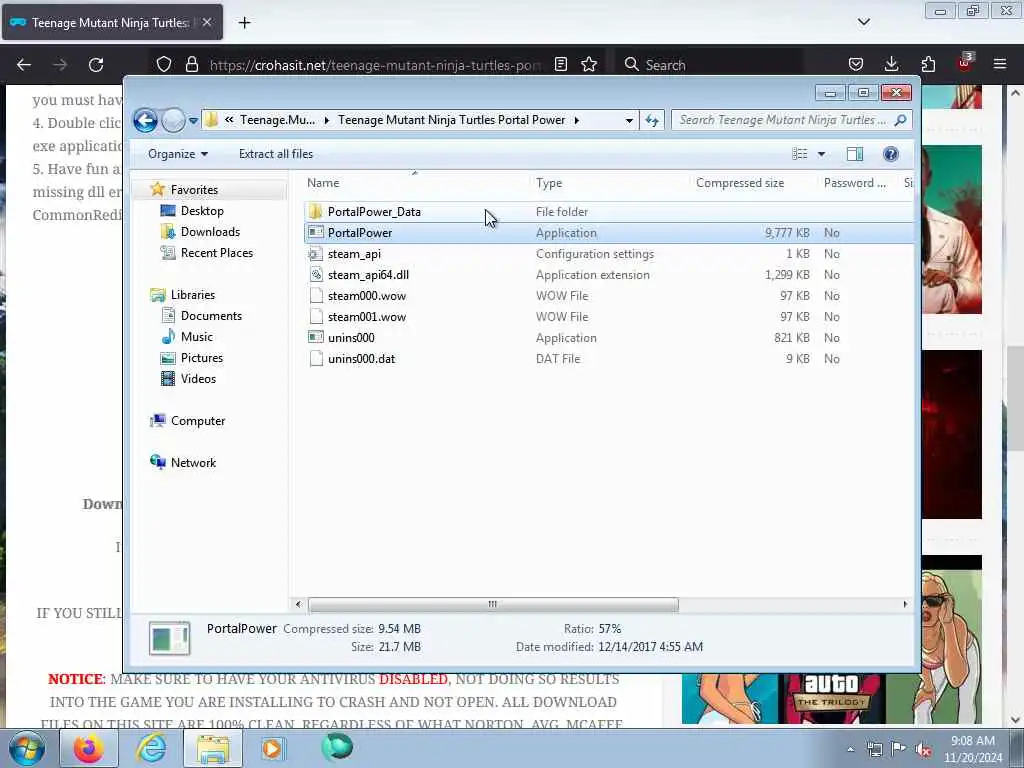Close the Teenage Mutant Ninja Turtles tab
1024x768 pixels.
pyautogui.click(x=207, y=22)
